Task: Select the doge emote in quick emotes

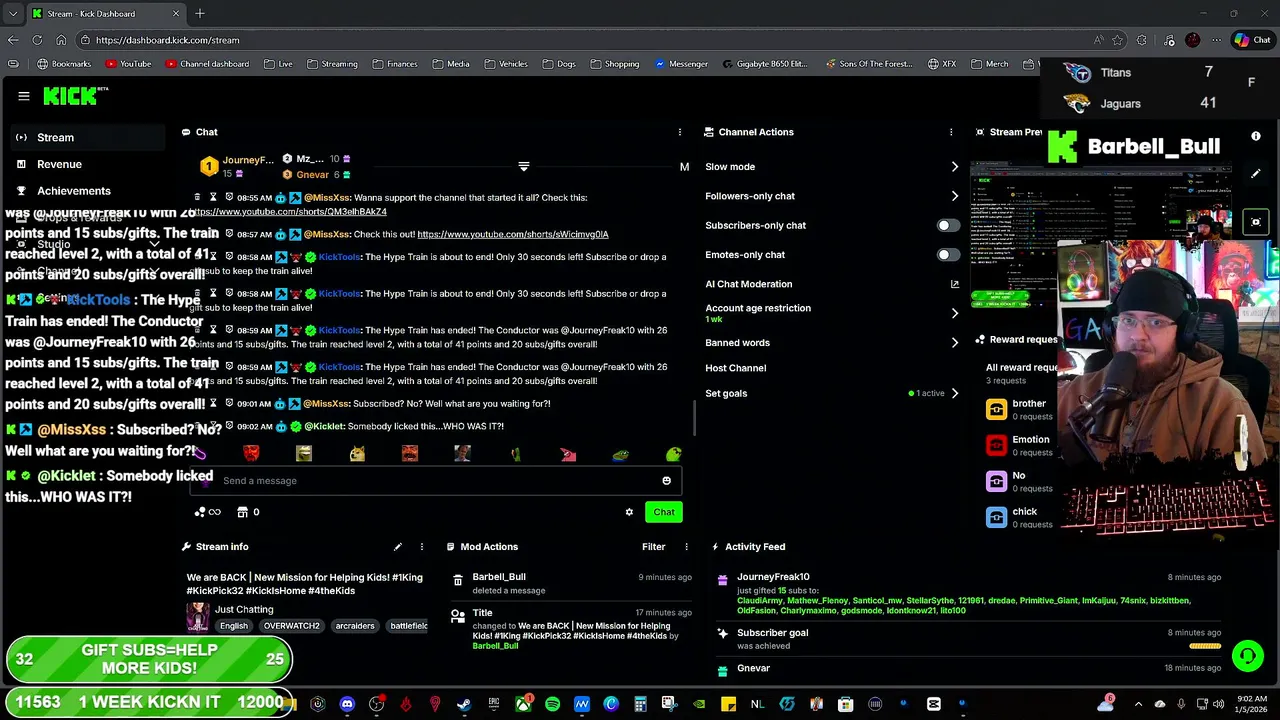Action: coord(357,454)
